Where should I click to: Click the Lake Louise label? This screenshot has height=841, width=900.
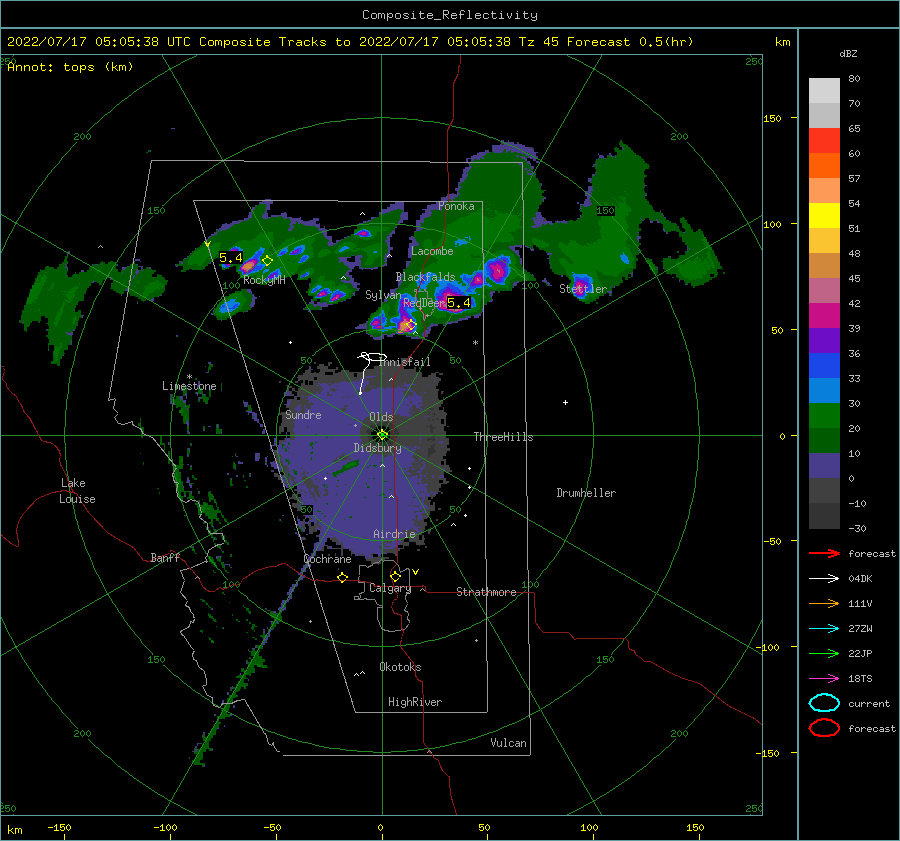(77, 491)
